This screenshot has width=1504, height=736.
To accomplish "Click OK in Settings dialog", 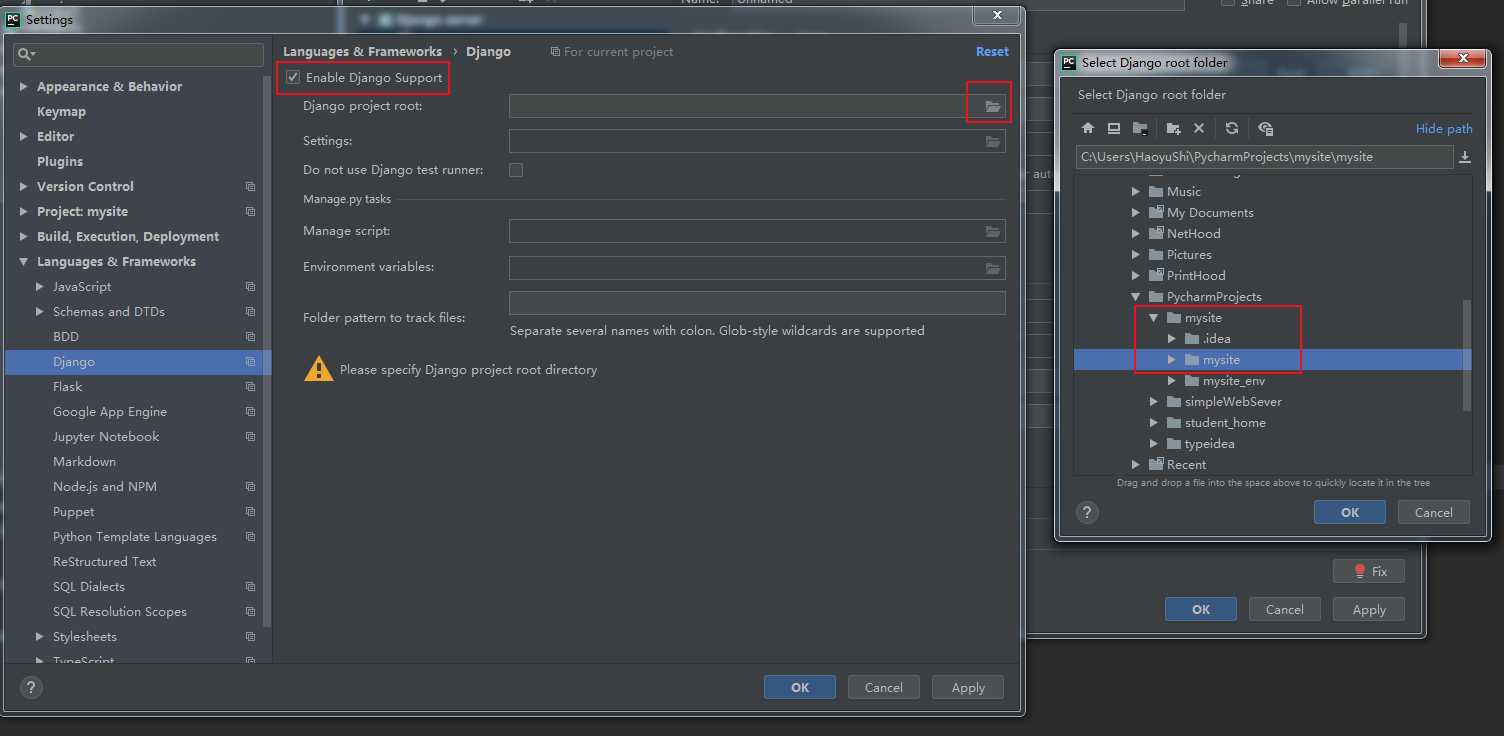I will pyautogui.click(x=800, y=687).
